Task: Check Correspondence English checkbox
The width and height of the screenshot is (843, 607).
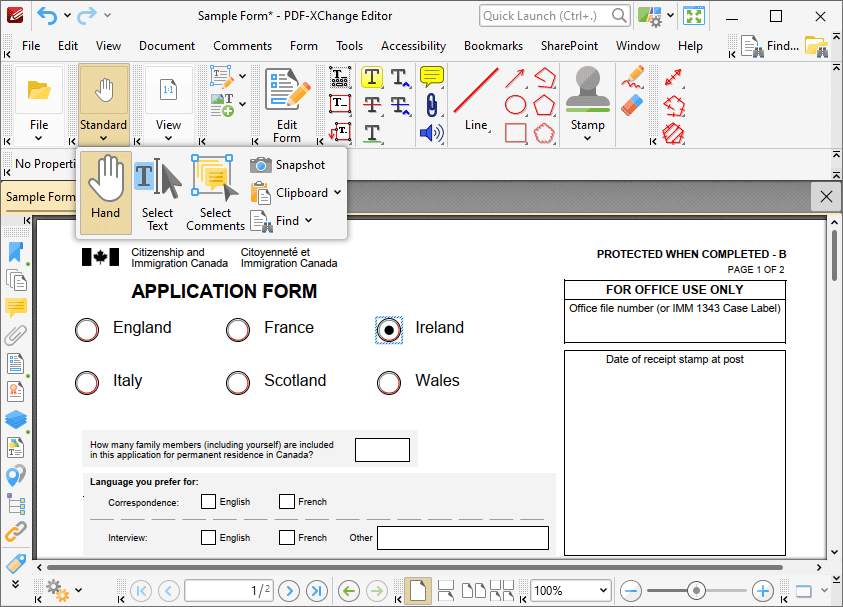Action: (x=208, y=502)
